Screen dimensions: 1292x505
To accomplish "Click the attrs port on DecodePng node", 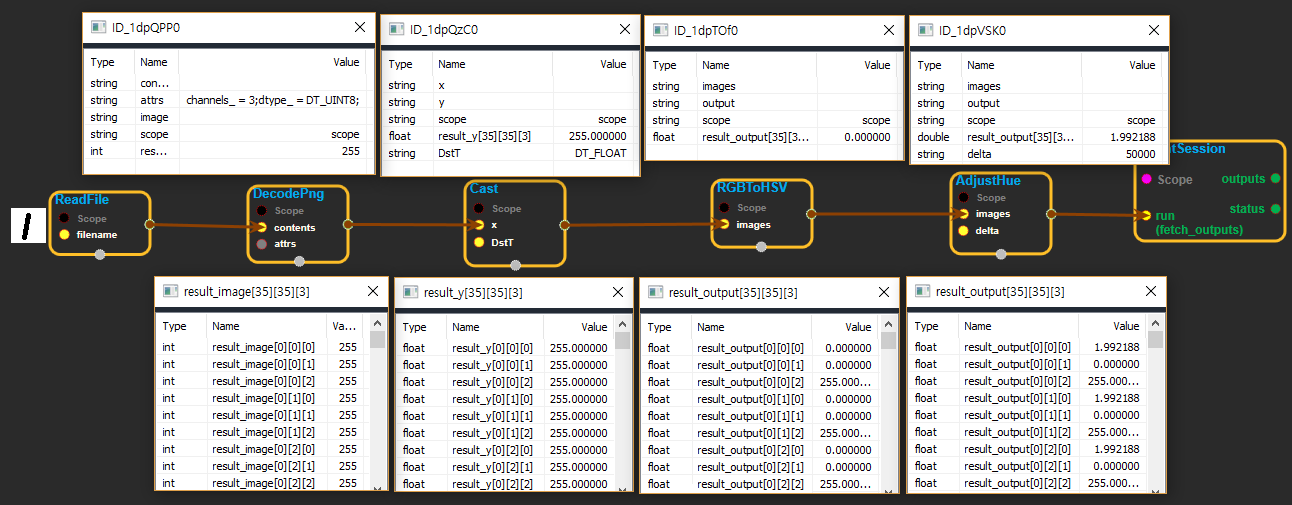I will [262, 244].
